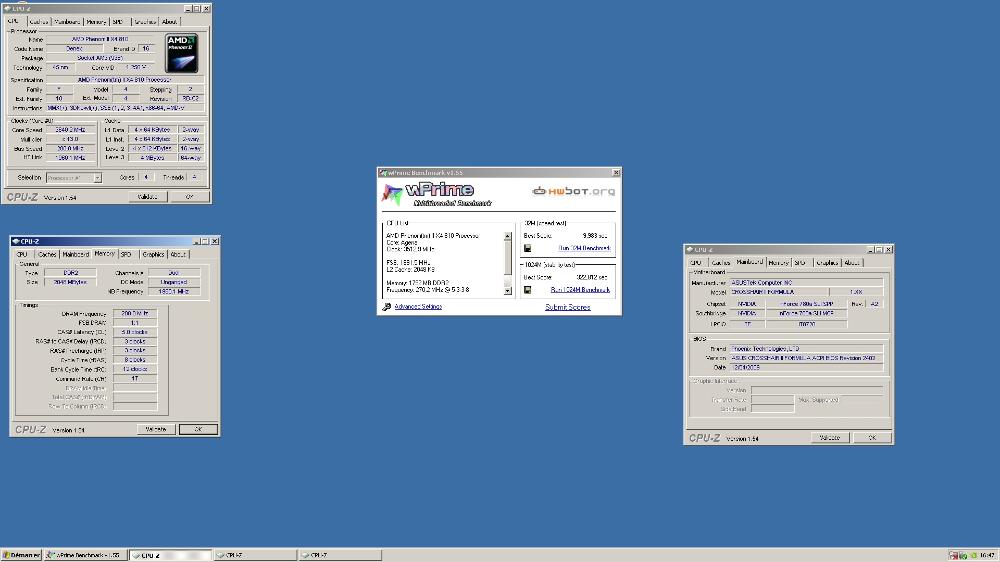1000x562 pixels.
Task: Click Submit Scores link in wPrime
Action: pyautogui.click(x=568, y=307)
